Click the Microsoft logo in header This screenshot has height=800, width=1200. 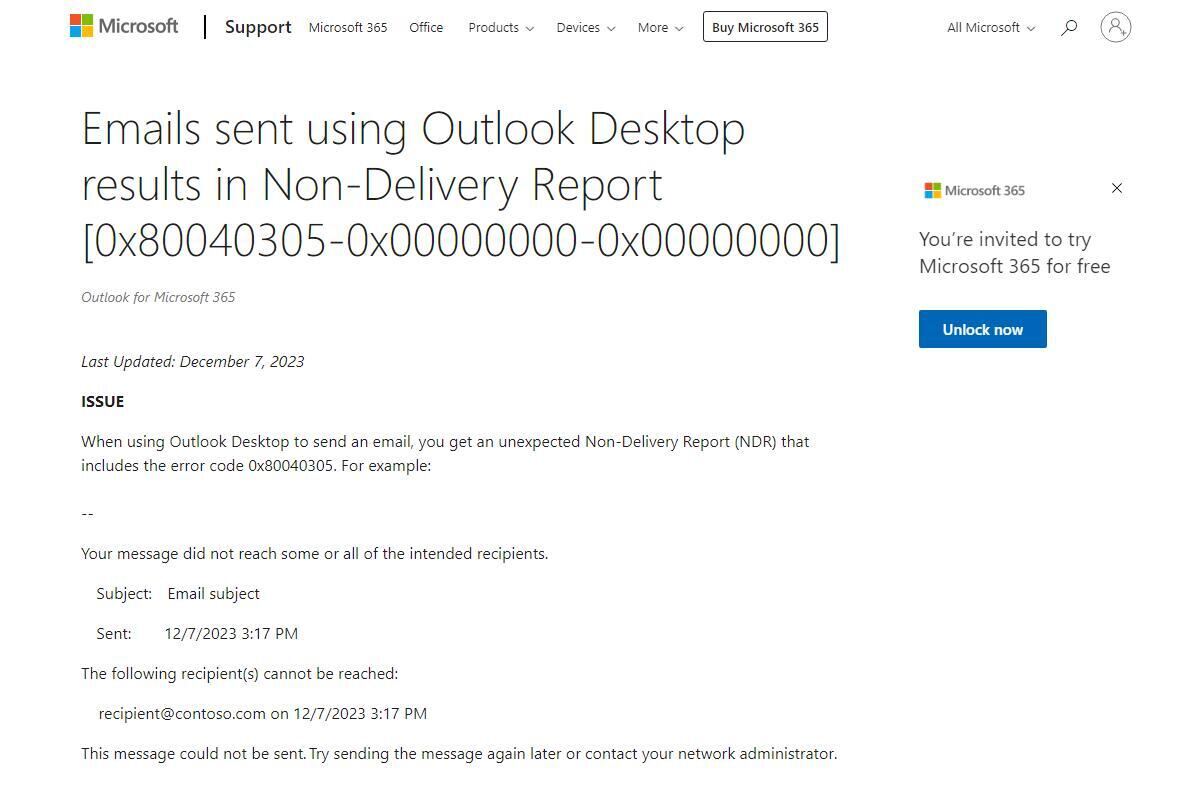(124, 26)
